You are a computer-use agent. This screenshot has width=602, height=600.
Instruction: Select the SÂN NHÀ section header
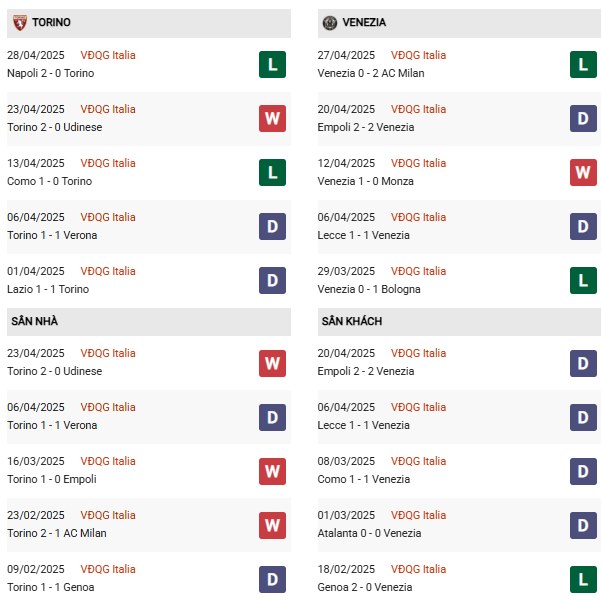(x=149, y=322)
